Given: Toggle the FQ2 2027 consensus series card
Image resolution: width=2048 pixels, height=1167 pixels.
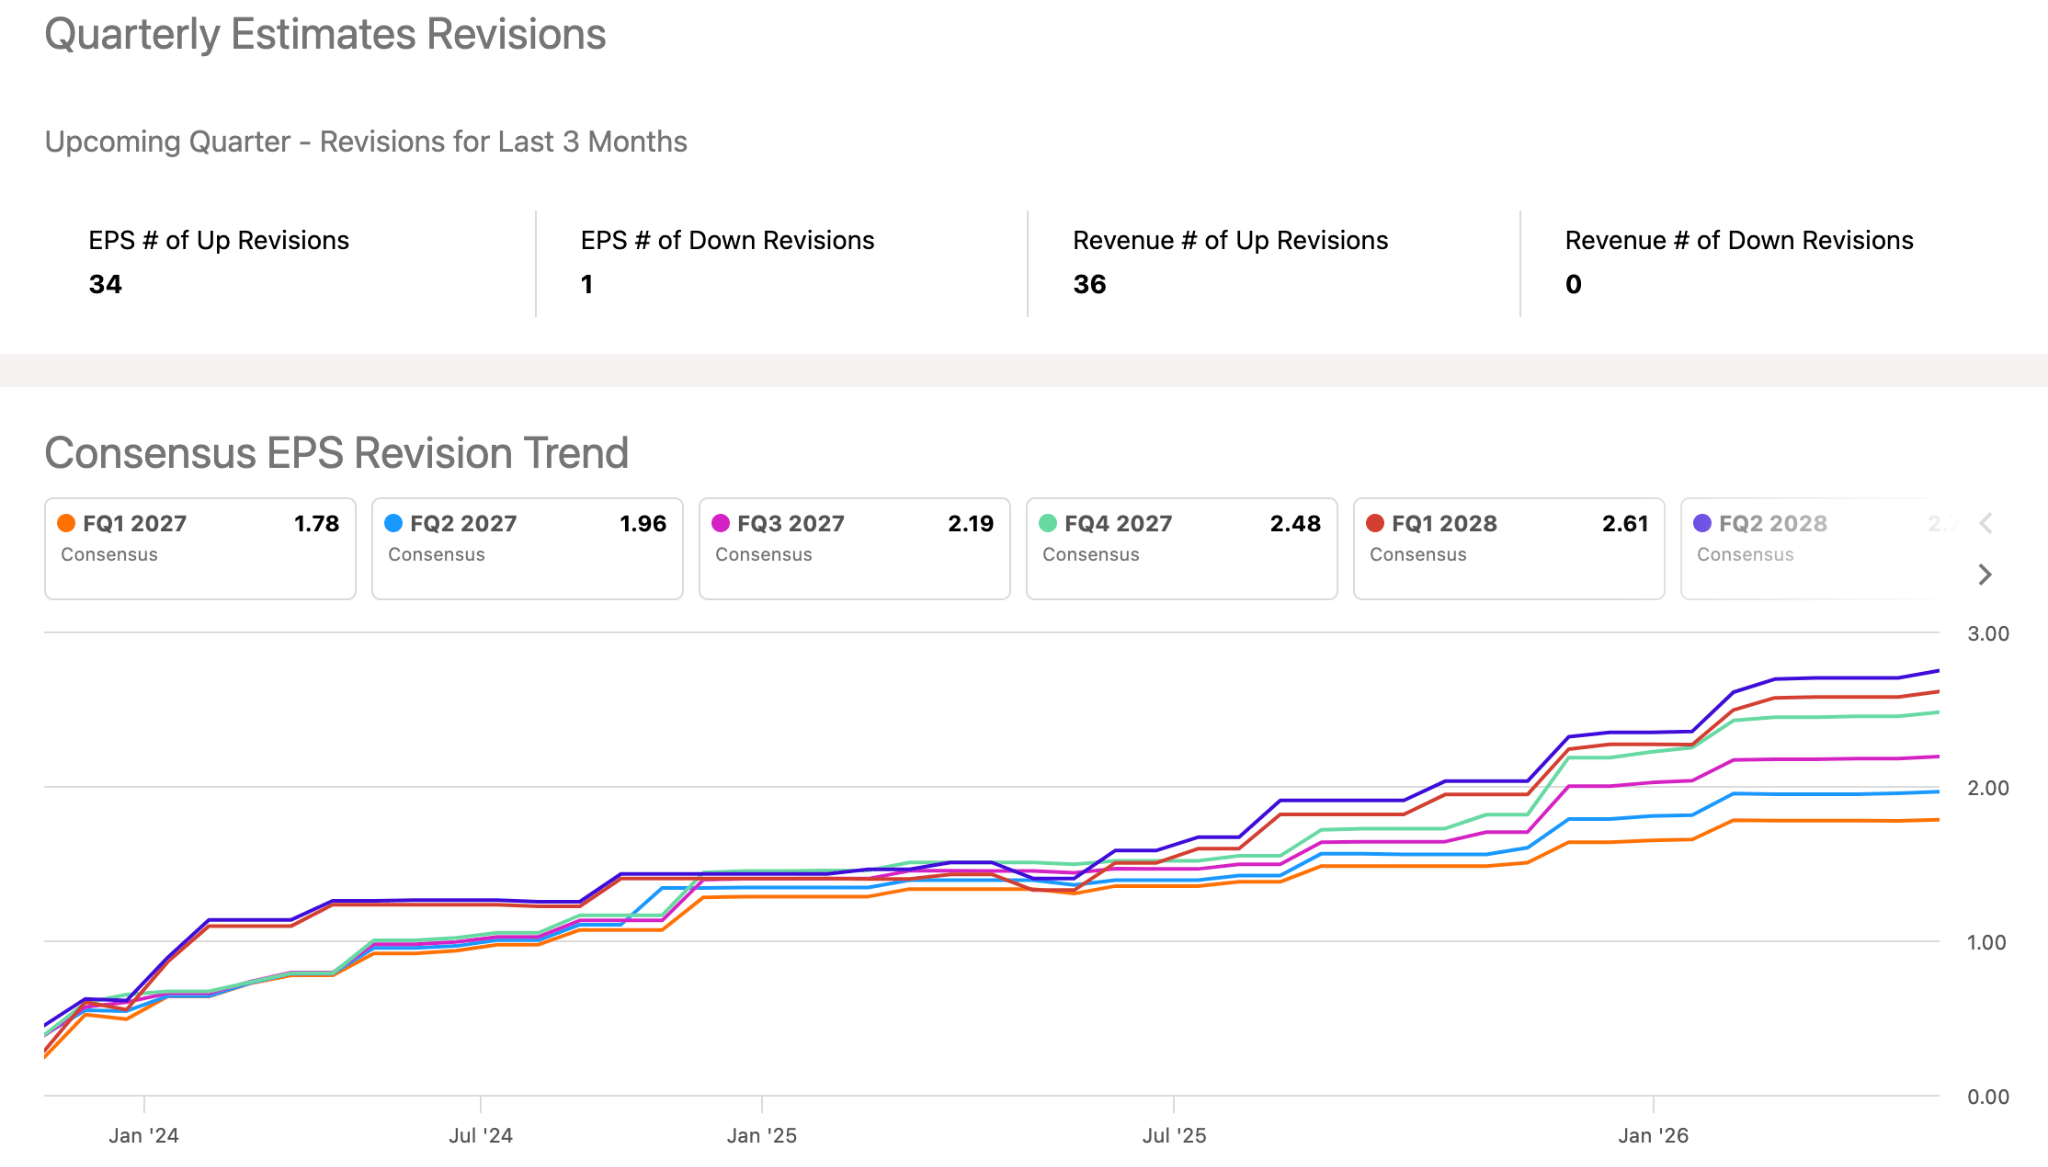Looking at the screenshot, I should pos(527,548).
